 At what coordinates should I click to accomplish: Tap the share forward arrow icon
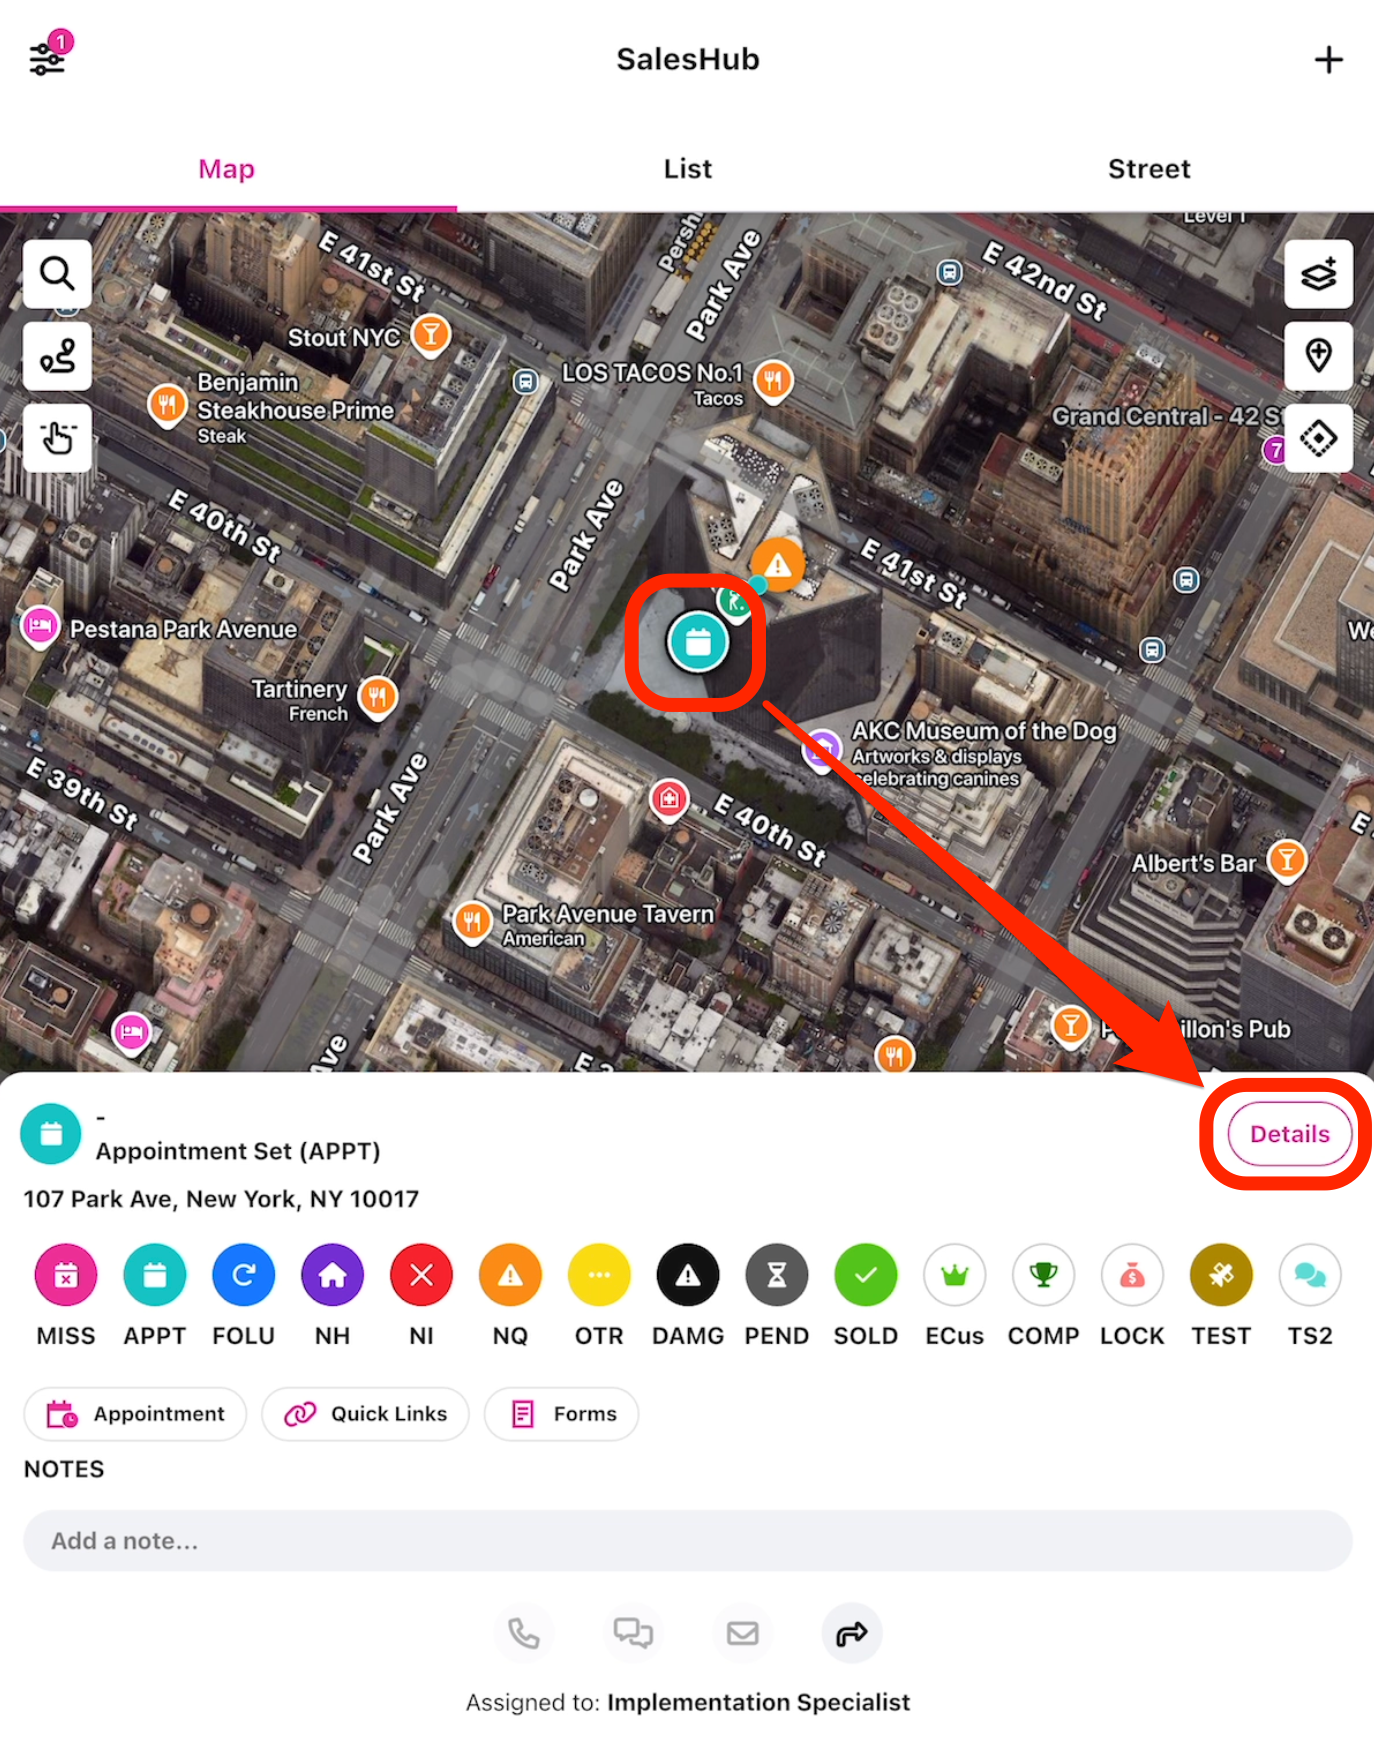pyautogui.click(x=851, y=1634)
